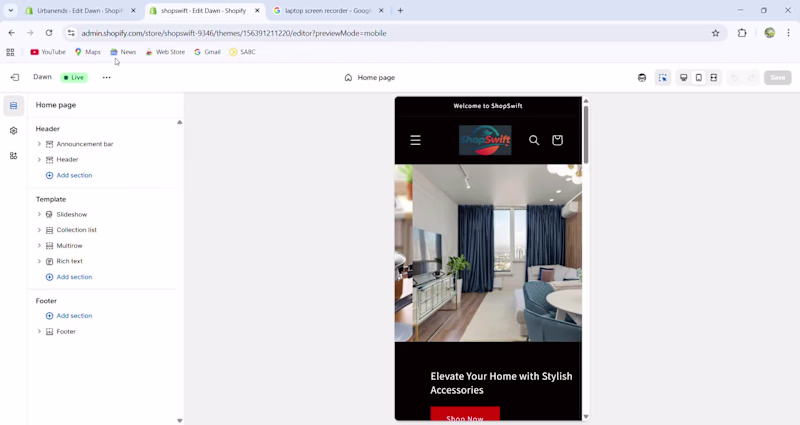Screen dimensions: 800x425
Task: Open the Theme settings gear icon
Action: tap(13, 131)
